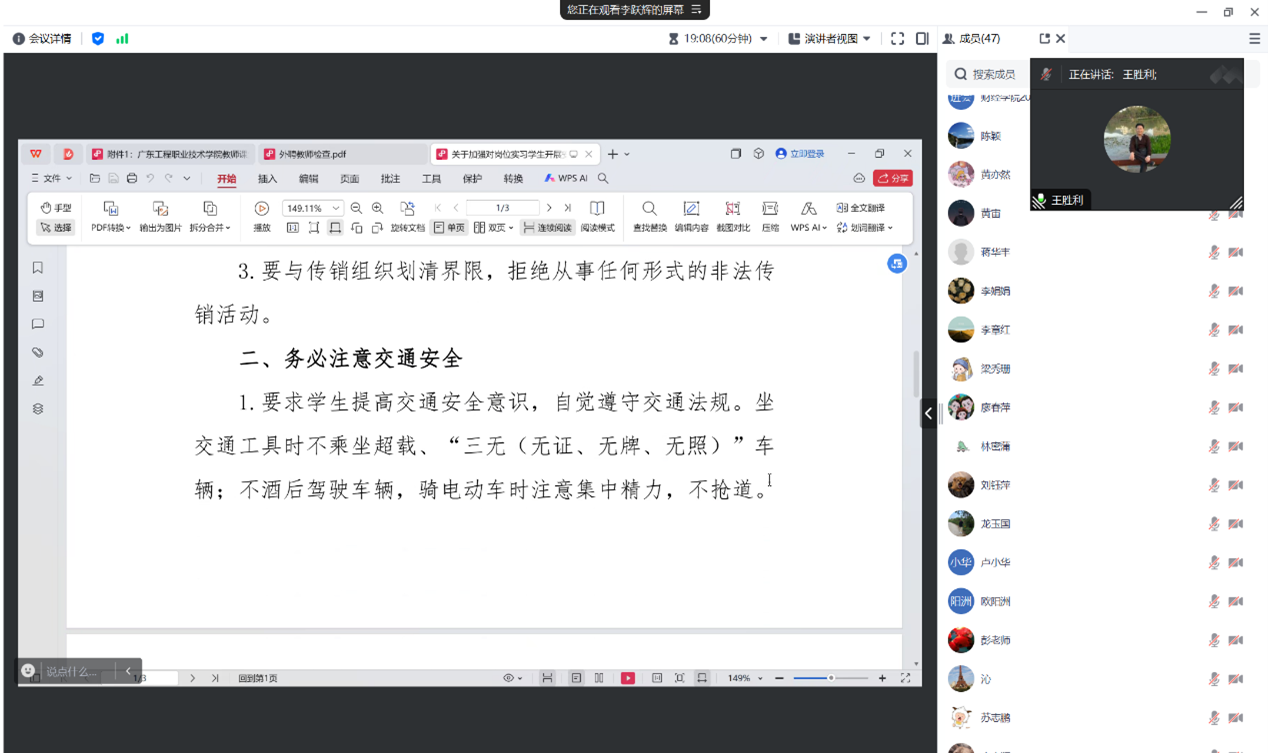Click the red 分享 share button

tap(892, 178)
